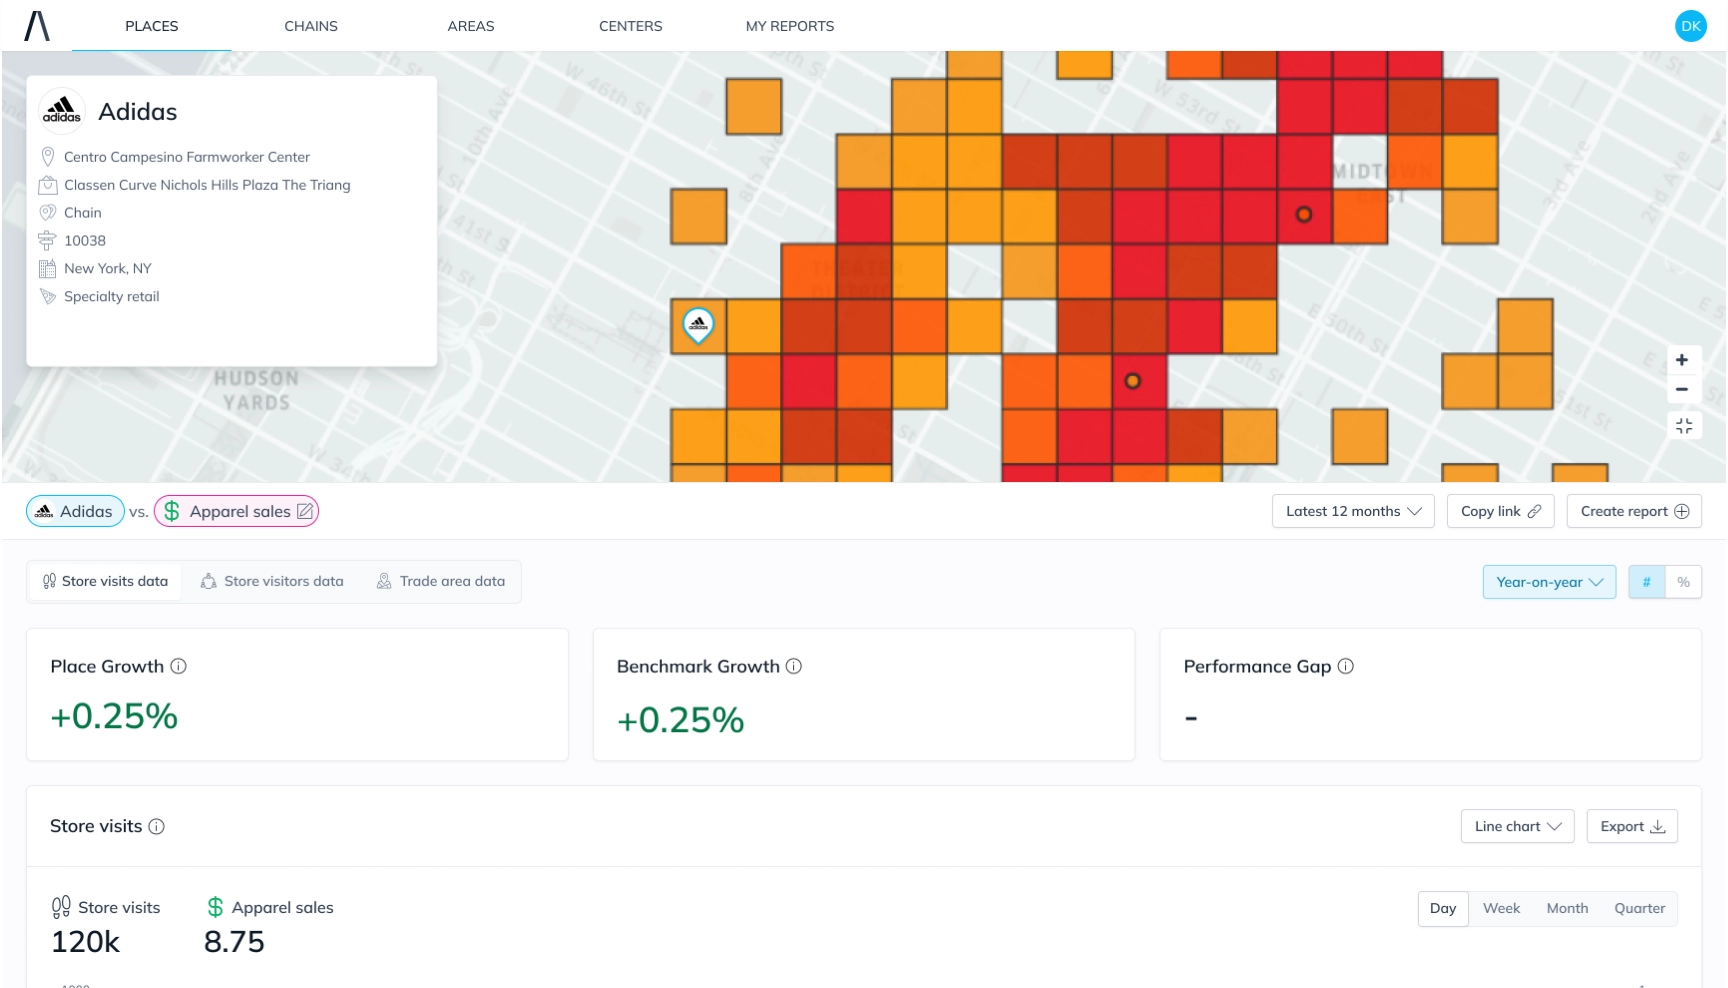The image size is (1728, 988).
Task: Click the 'Specialty retail' text in info card
Action: click(112, 296)
